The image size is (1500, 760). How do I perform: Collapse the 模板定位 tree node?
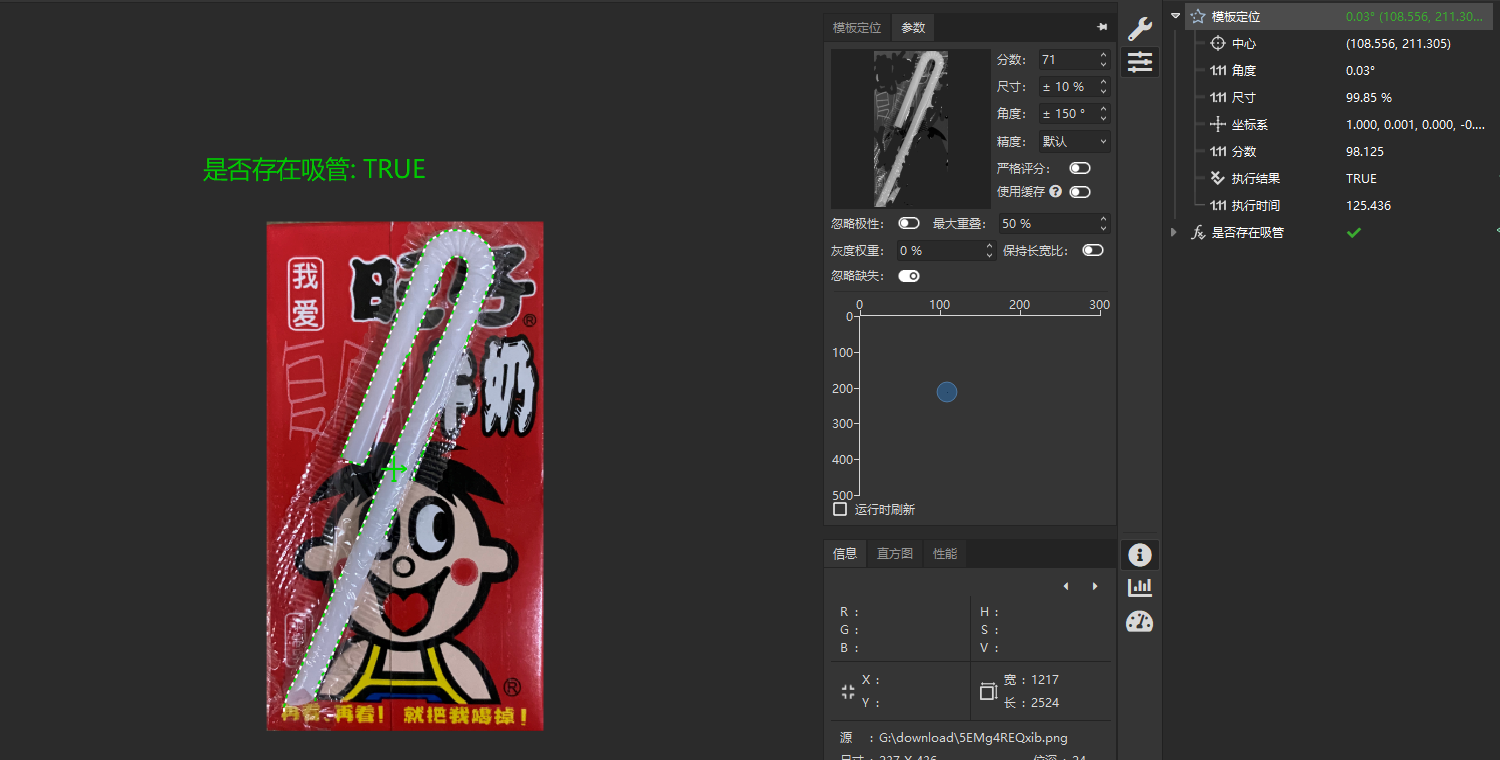1176,16
